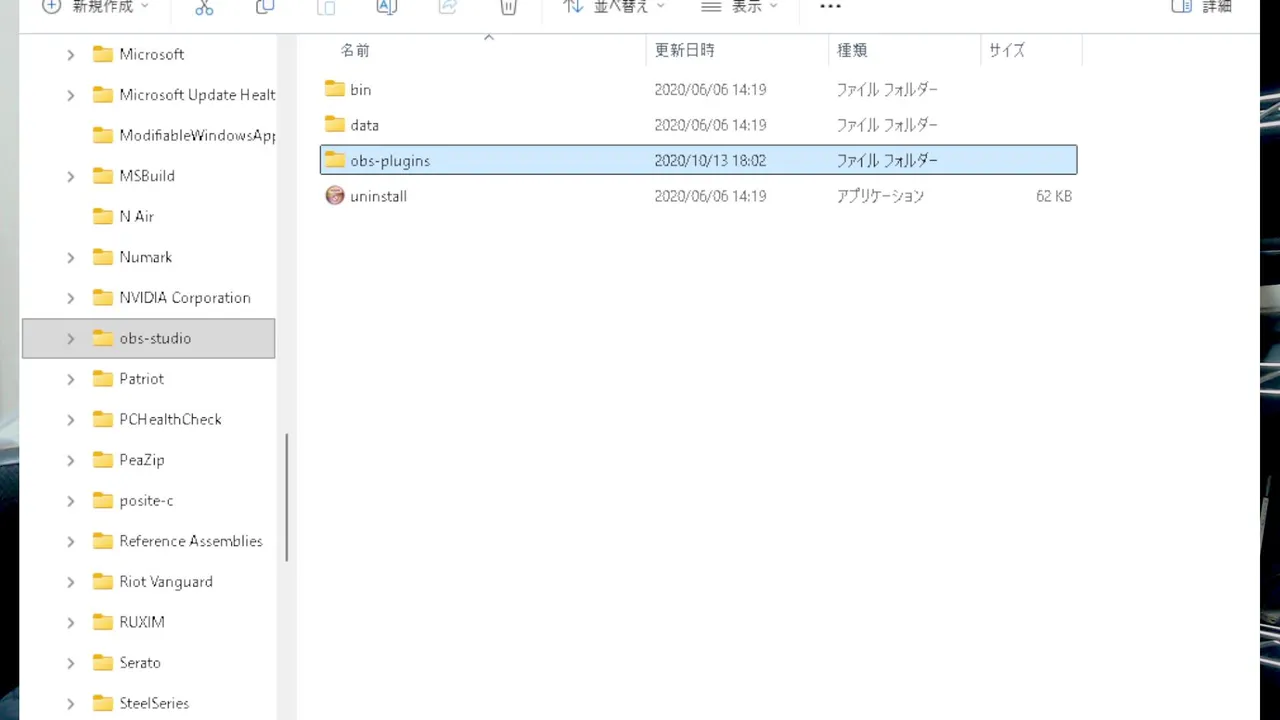Select MSBuild in the navigation tree
The image size is (1280, 720).
(x=147, y=176)
